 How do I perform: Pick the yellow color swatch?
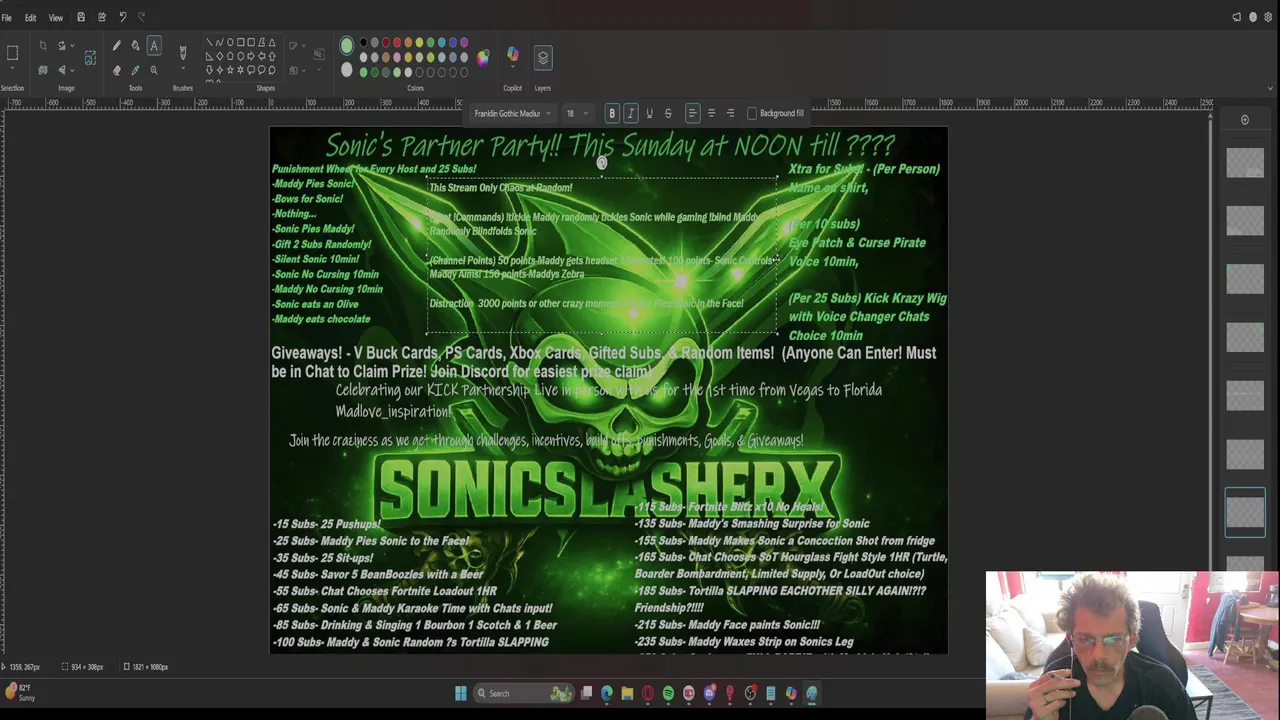[x=419, y=42]
